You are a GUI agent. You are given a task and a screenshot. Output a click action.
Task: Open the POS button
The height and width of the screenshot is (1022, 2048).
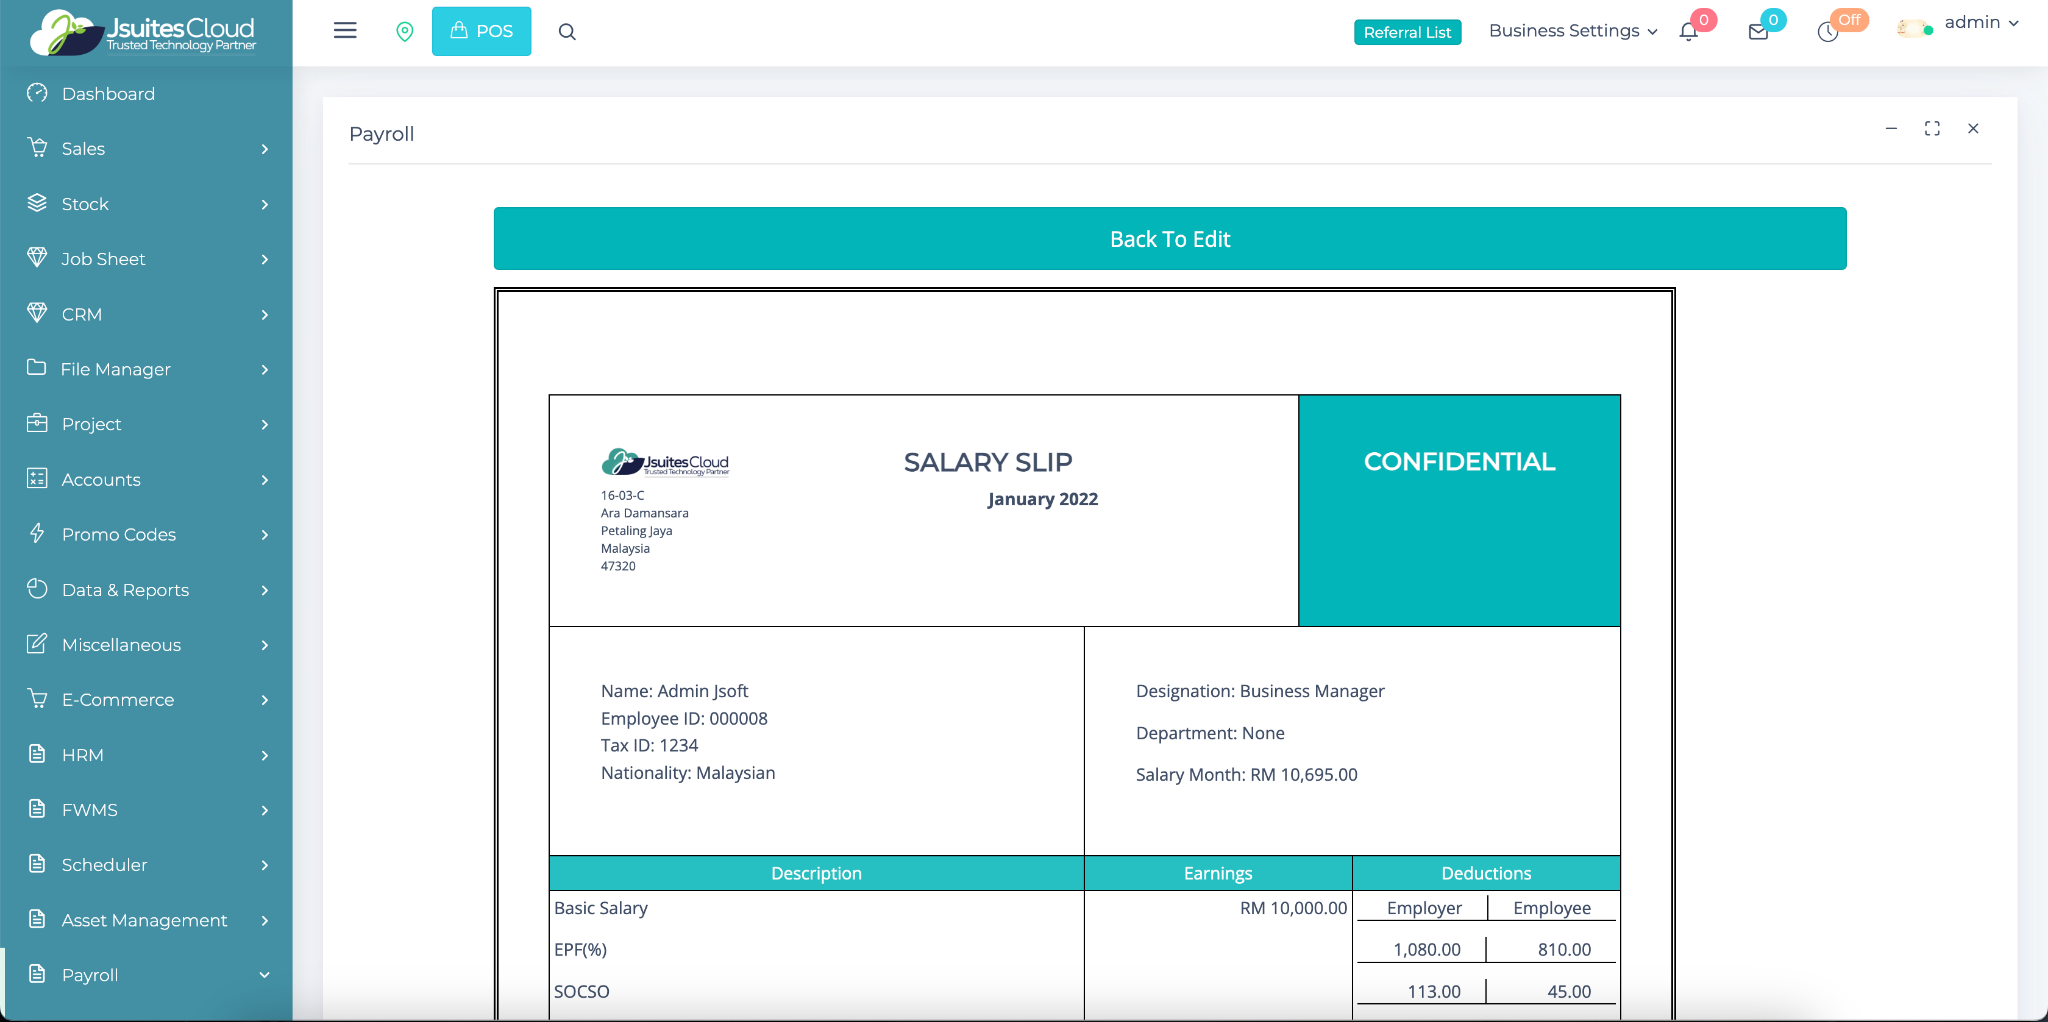[x=481, y=32]
